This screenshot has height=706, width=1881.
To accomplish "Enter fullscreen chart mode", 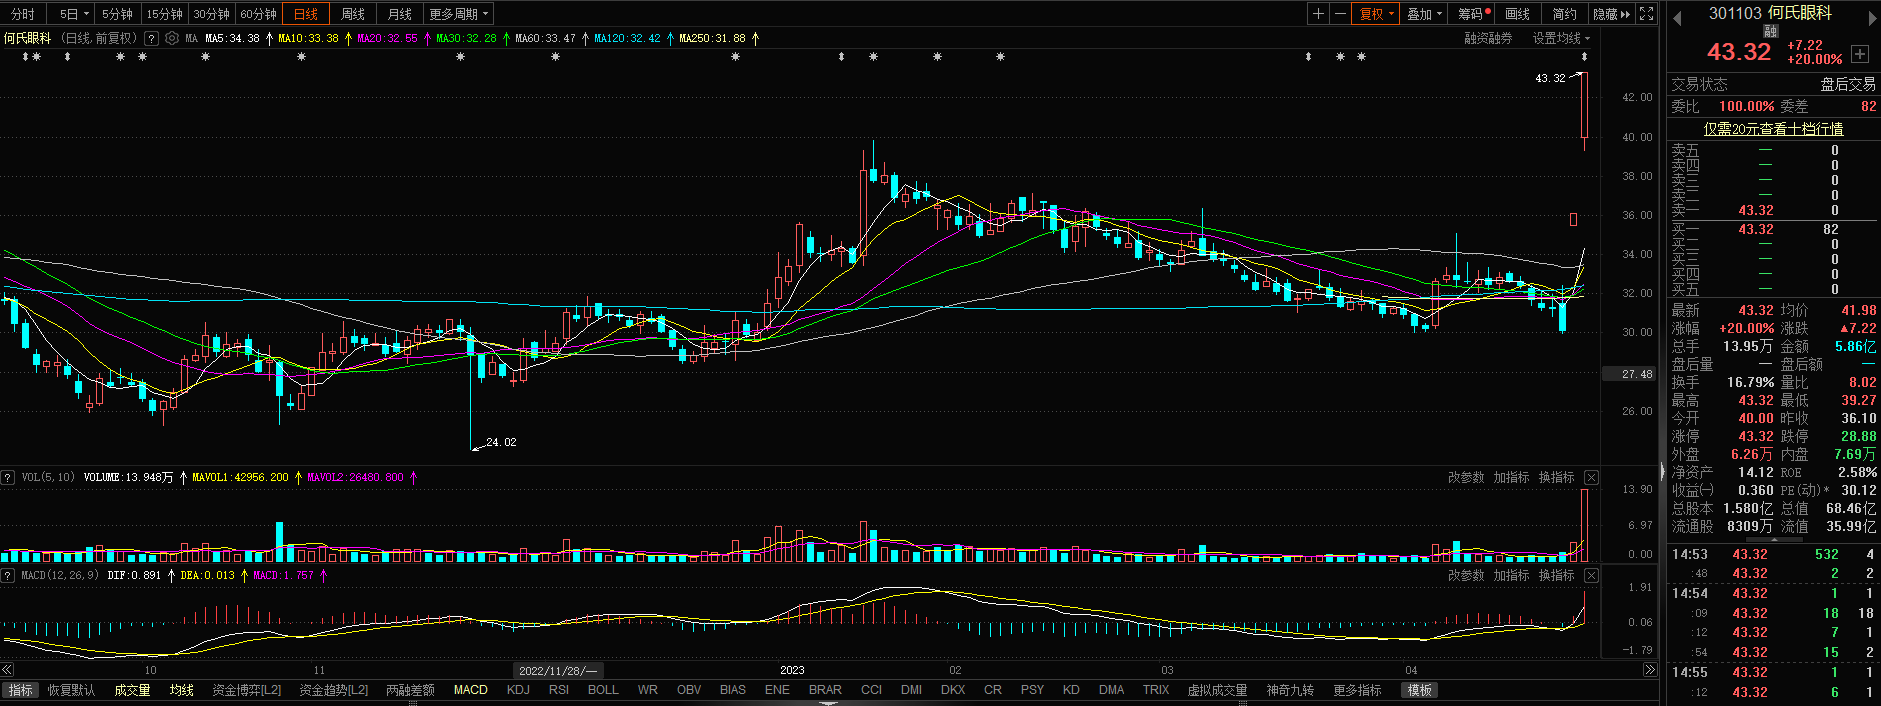I will [x=1646, y=14].
